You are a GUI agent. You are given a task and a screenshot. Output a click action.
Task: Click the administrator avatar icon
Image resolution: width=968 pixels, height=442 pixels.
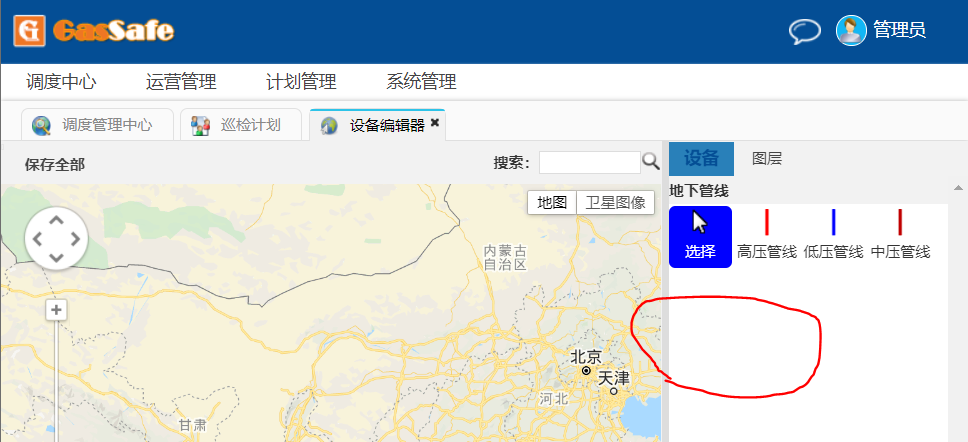851,31
